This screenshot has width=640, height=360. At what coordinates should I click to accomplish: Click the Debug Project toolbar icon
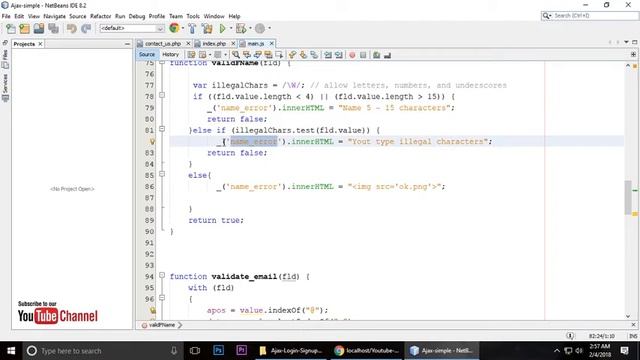241,28
